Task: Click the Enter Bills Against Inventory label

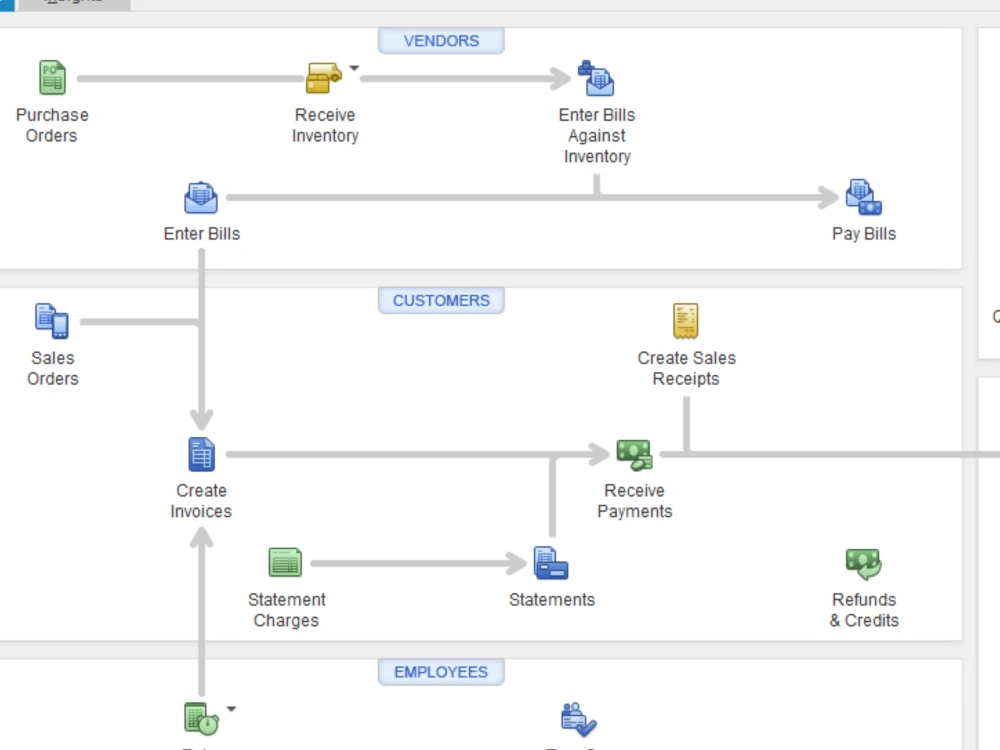Action: [x=597, y=135]
